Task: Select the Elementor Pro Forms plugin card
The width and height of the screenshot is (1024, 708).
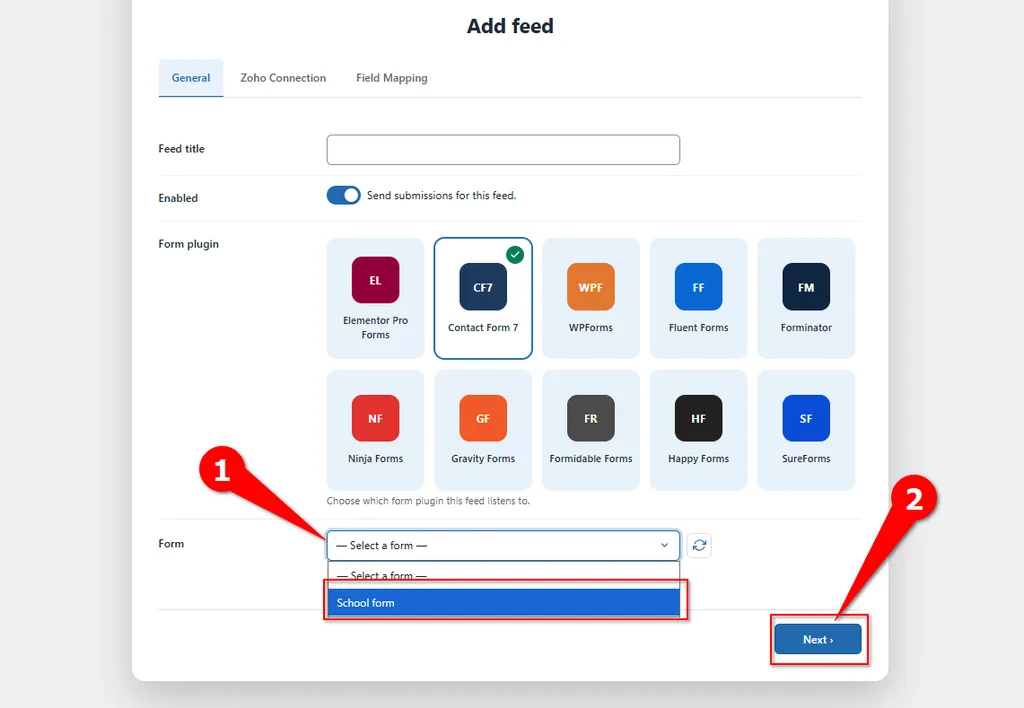Action: pyautogui.click(x=375, y=298)
